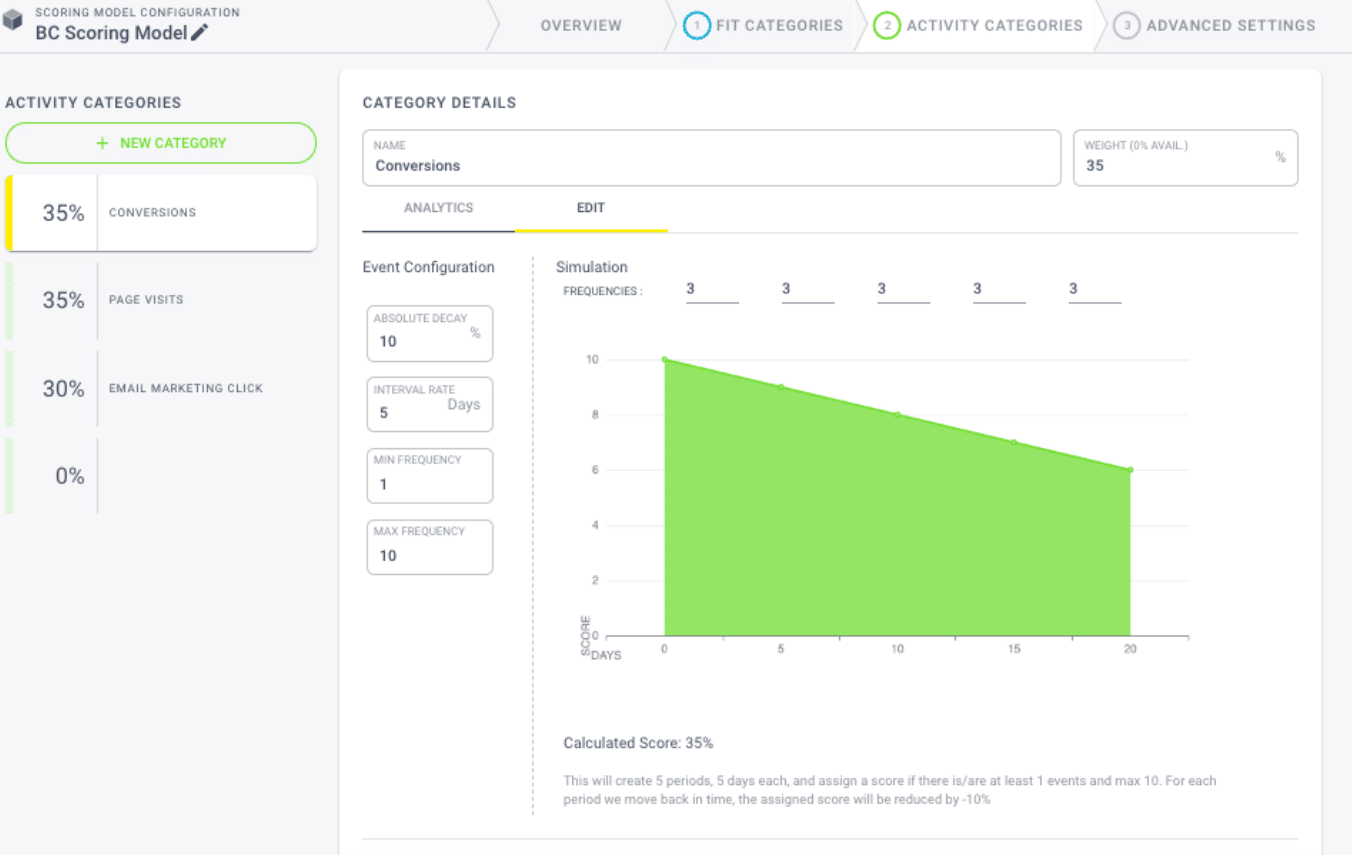Click the pencil icon beside BC Scoring Model
This screenshot has height=855, width=1352.
pos(200,32)
